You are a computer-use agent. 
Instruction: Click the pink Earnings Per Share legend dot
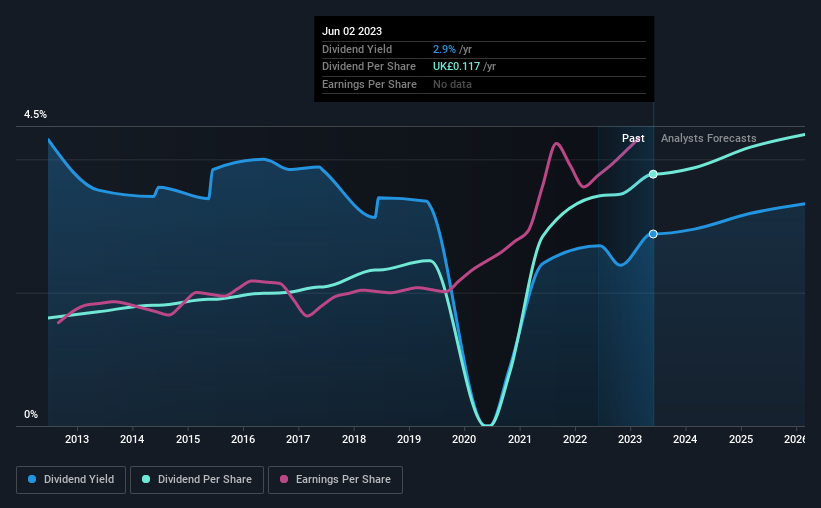pos(284,479)
